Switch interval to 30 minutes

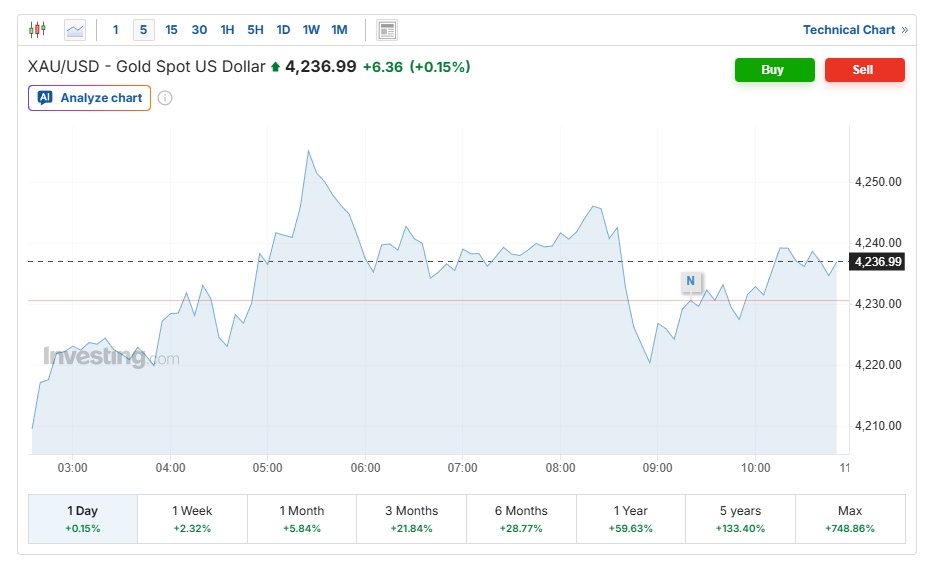(199, 30)
